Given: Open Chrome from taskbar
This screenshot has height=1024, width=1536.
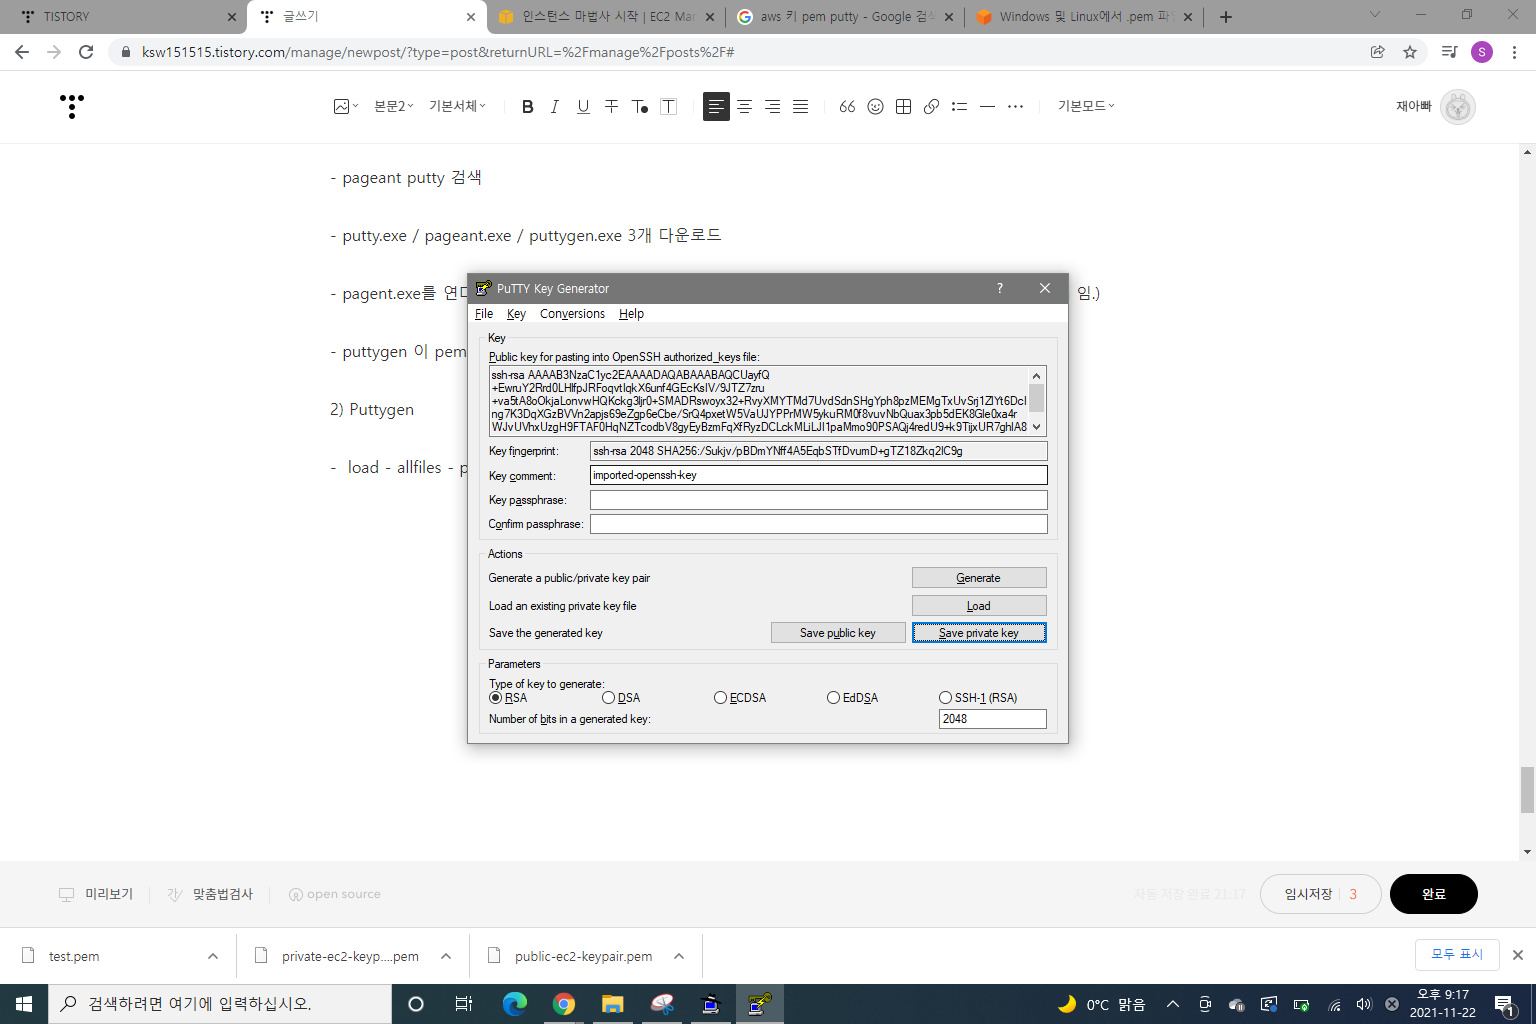Looking at the screenshot, I should point(564,1004).
